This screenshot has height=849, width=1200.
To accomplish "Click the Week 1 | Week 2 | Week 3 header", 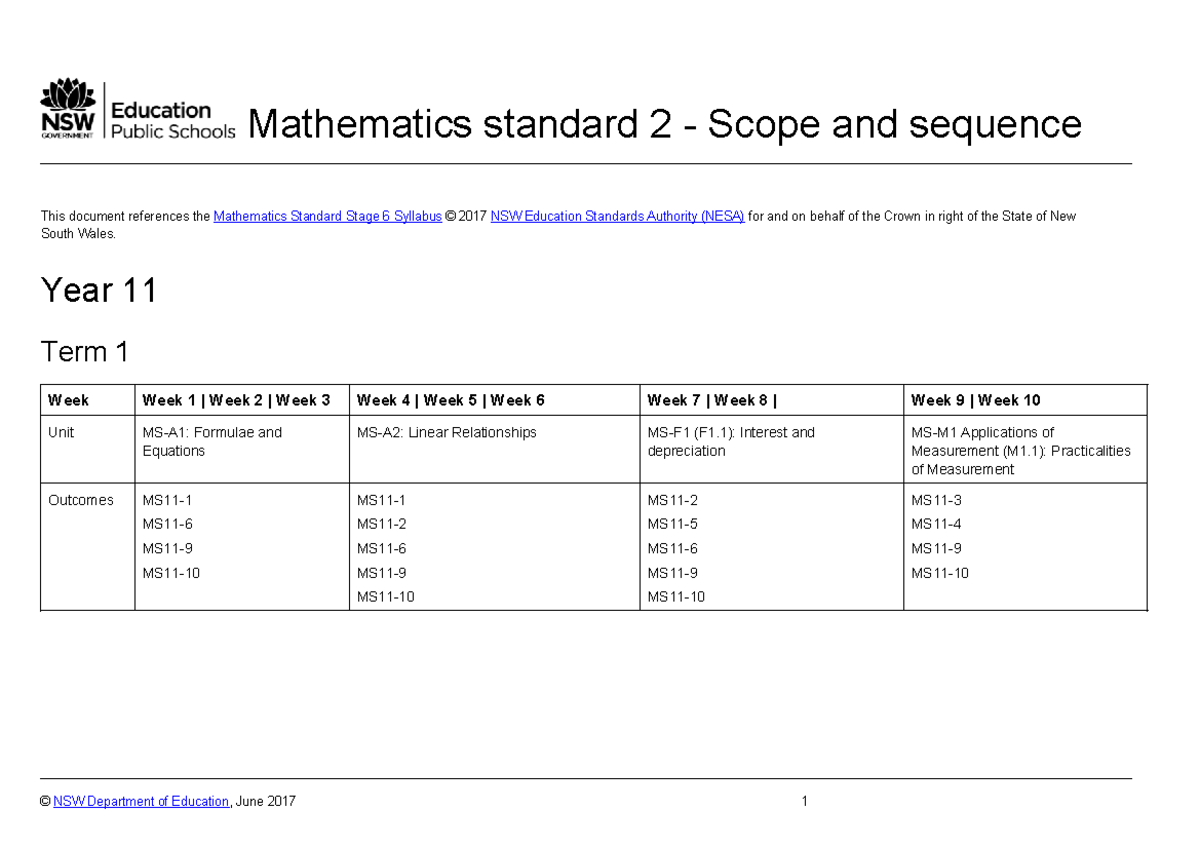I will (x=236, y=399).
